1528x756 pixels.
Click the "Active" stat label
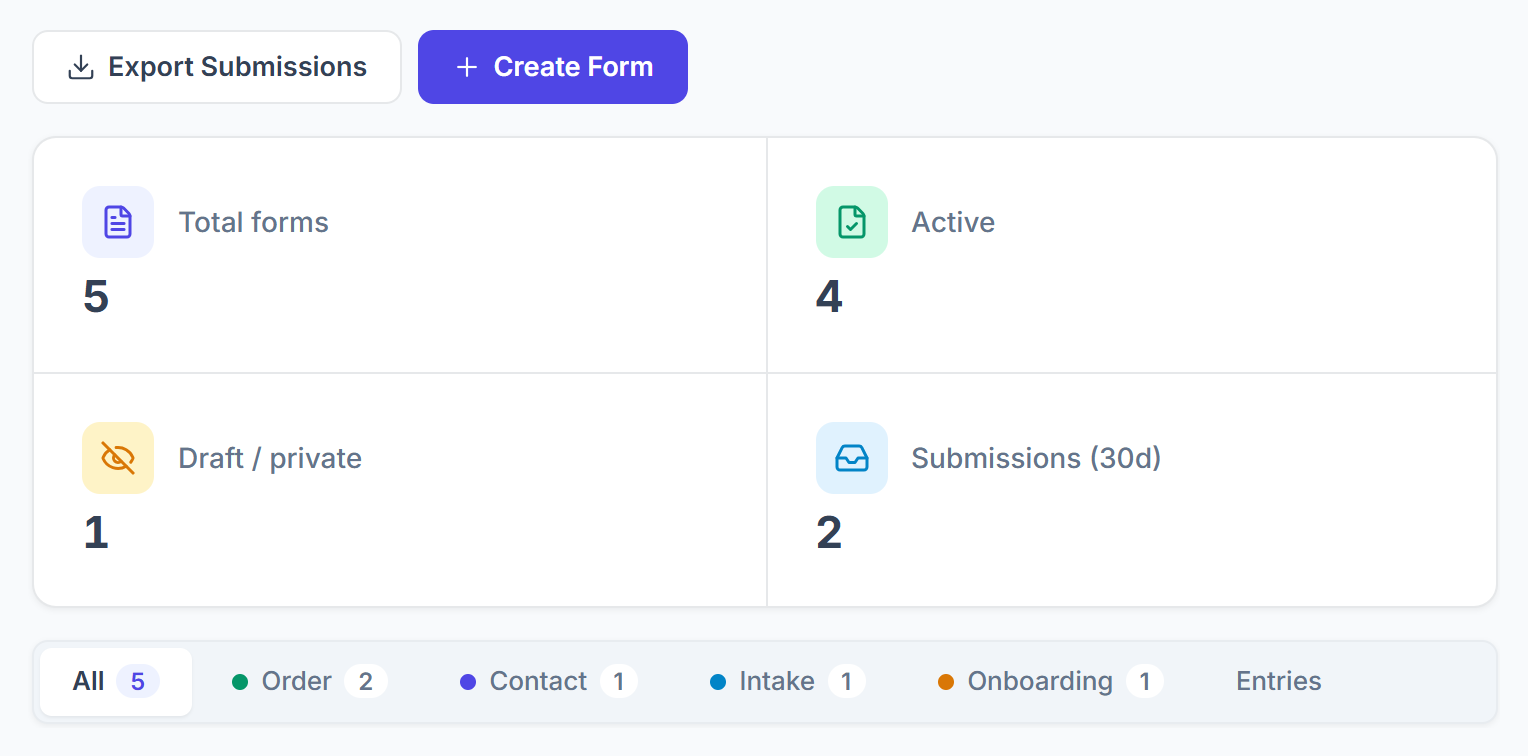click(953, 222)
